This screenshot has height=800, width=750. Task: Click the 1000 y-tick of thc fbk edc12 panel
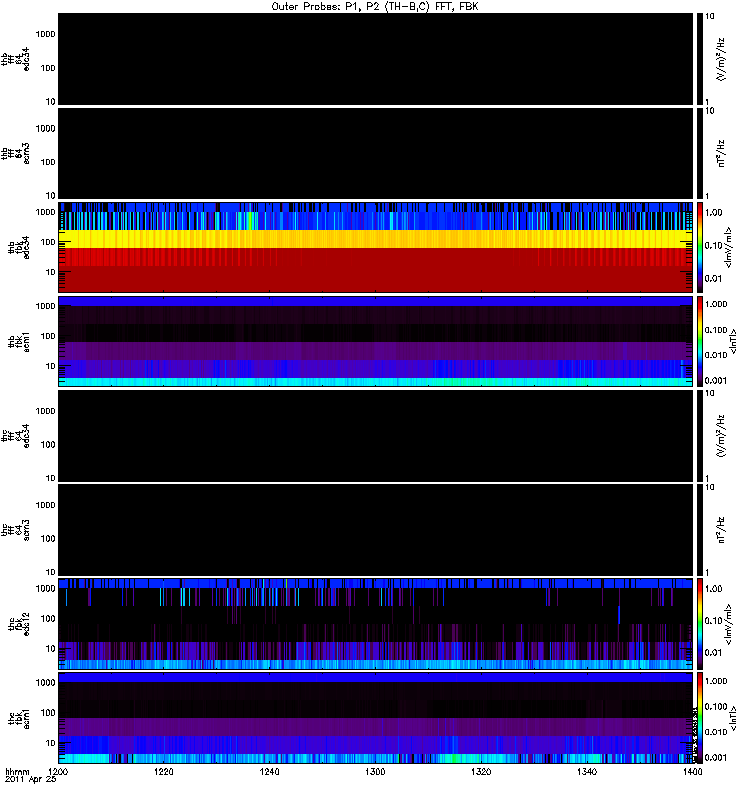point(45,588)
